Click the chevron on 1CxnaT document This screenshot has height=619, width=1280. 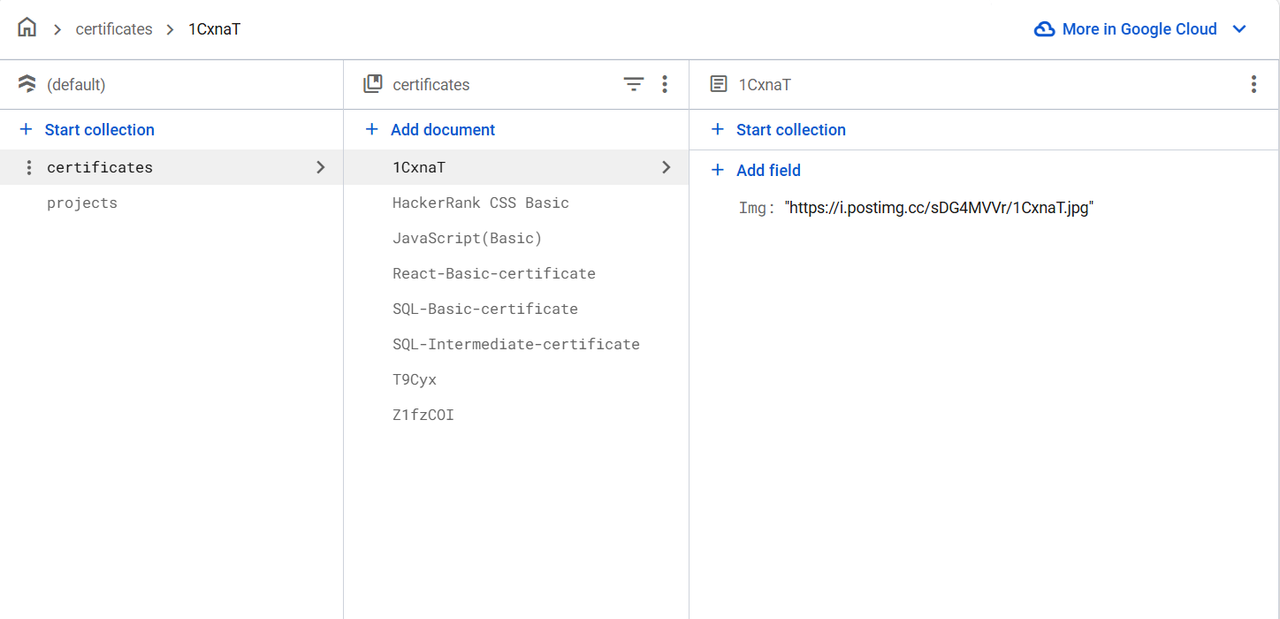pyautogui.click(x=666, y=167)
